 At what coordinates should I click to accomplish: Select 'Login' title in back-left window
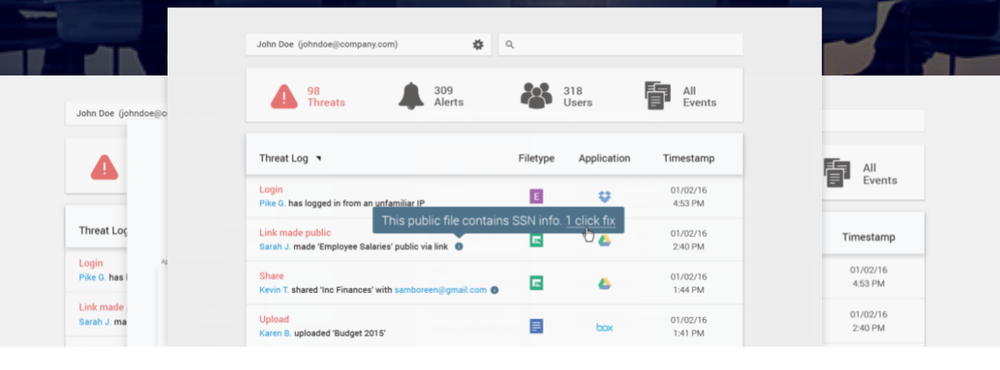coord(91,263)
